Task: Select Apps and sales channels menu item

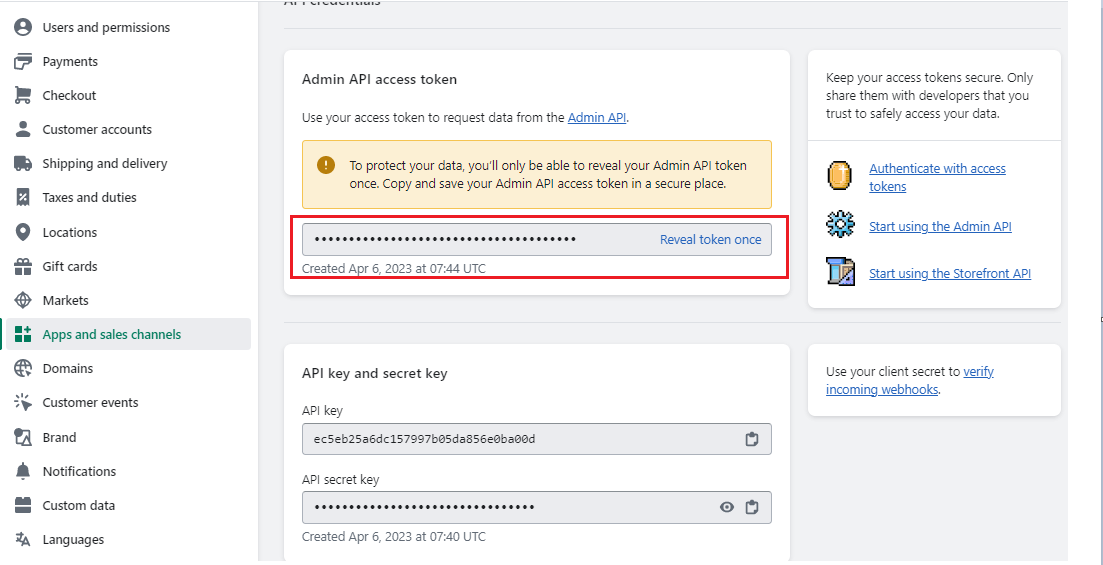Action: (112, 335)
